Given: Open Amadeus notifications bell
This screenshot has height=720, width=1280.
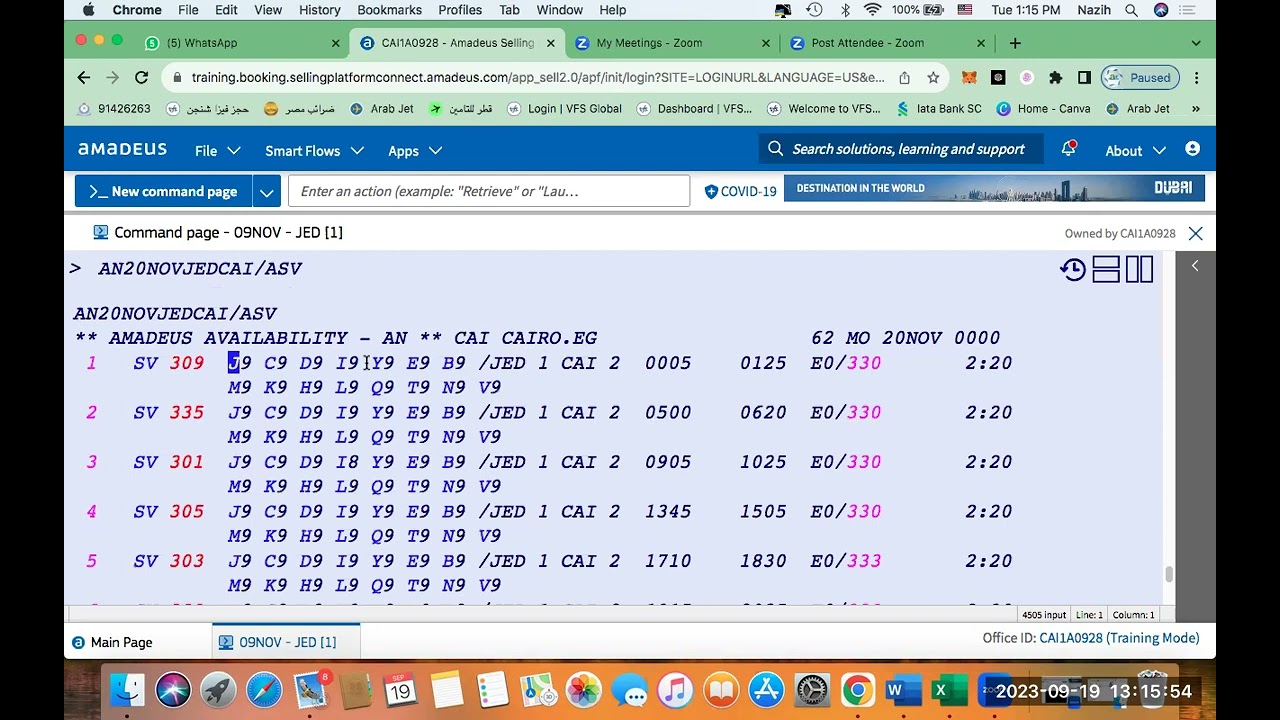Looking at the screenshot, I should (x=1069, y=149).
